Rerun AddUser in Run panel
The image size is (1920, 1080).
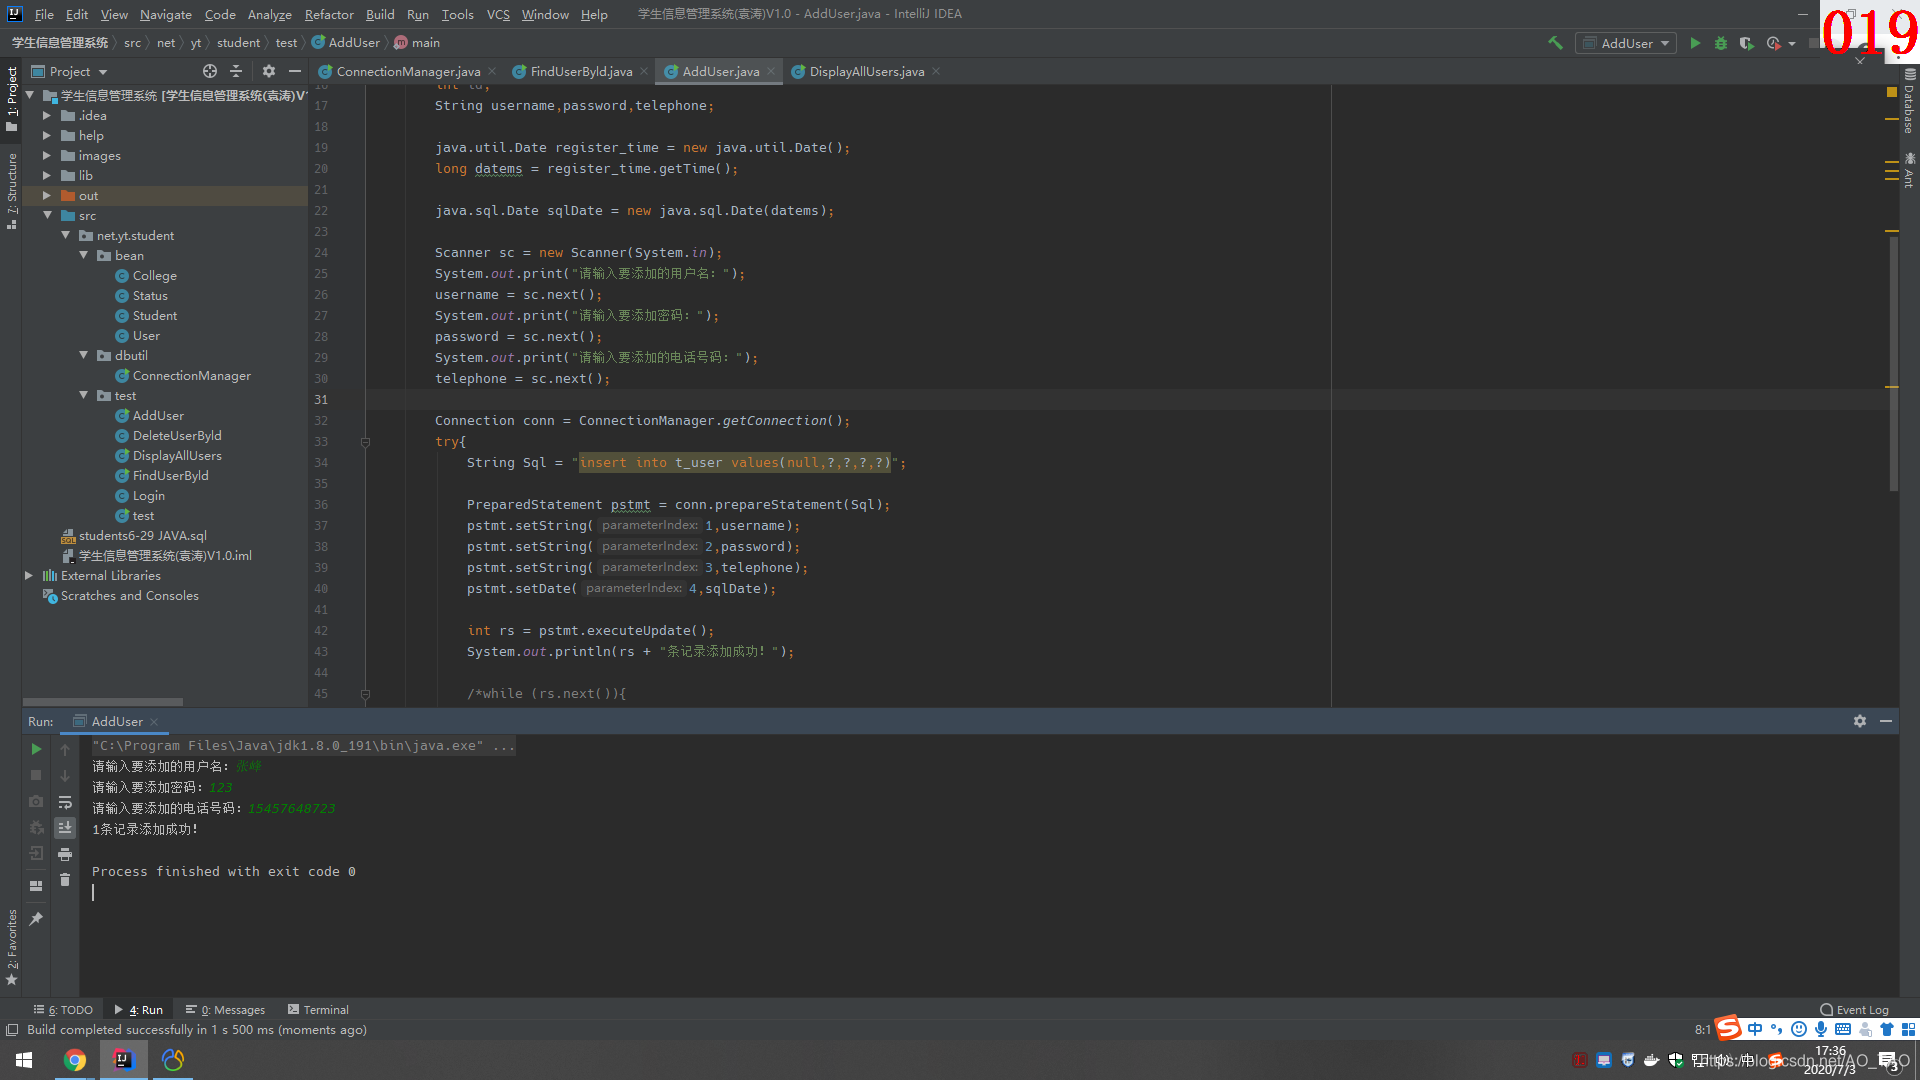pyautogui.click(x=36, y=749)
